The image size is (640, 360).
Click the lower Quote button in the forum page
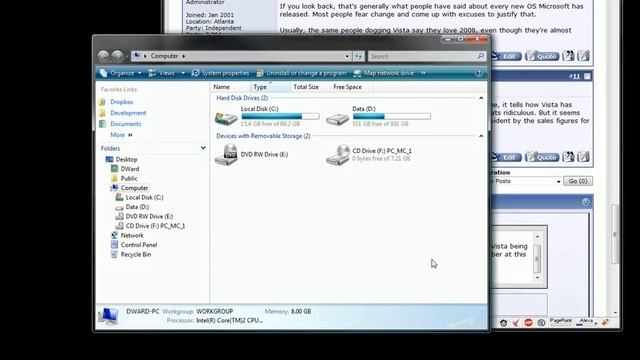click(x=542, y=157)
